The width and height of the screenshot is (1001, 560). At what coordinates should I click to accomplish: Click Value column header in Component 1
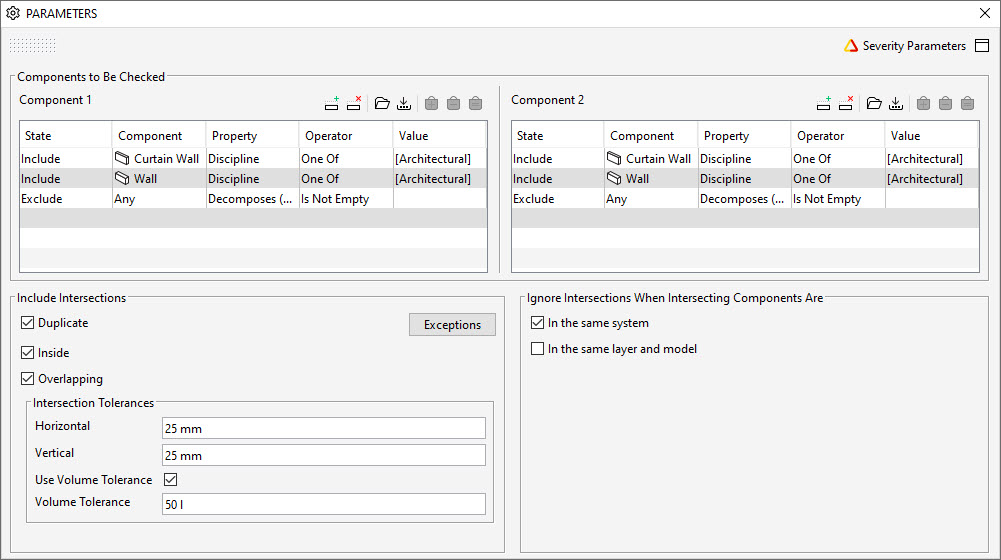click(439, 135)
